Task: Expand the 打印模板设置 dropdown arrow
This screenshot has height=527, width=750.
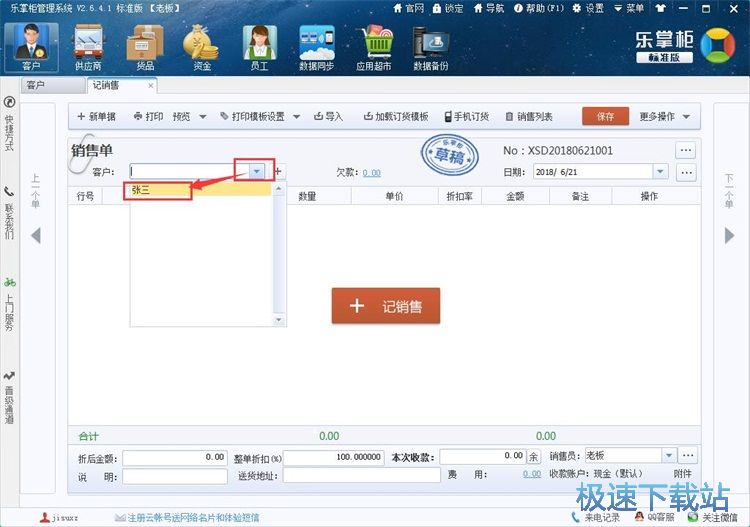Action: (297, 117)
